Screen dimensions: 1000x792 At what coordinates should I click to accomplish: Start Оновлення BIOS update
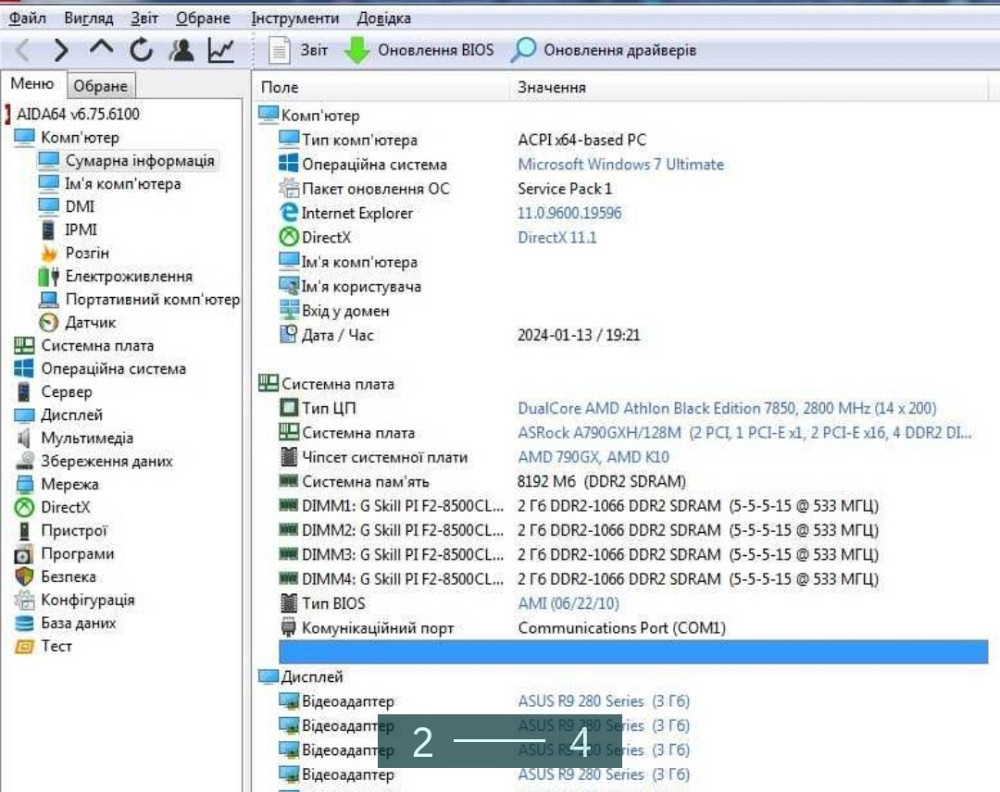pos(420,50)
